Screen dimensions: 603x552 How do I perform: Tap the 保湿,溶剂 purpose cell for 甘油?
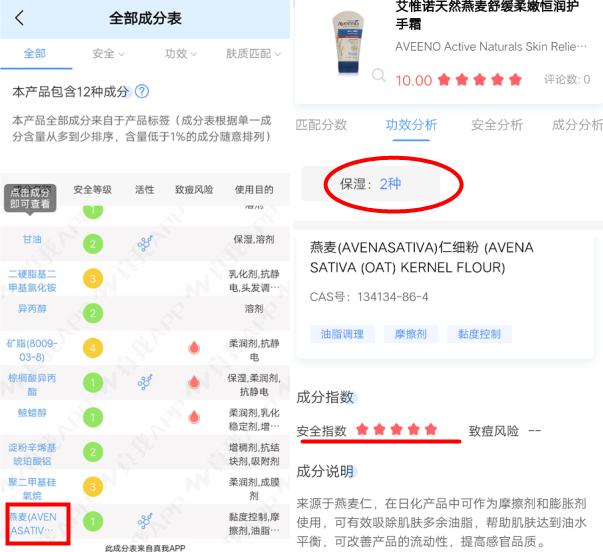click(x=254, y=239)
